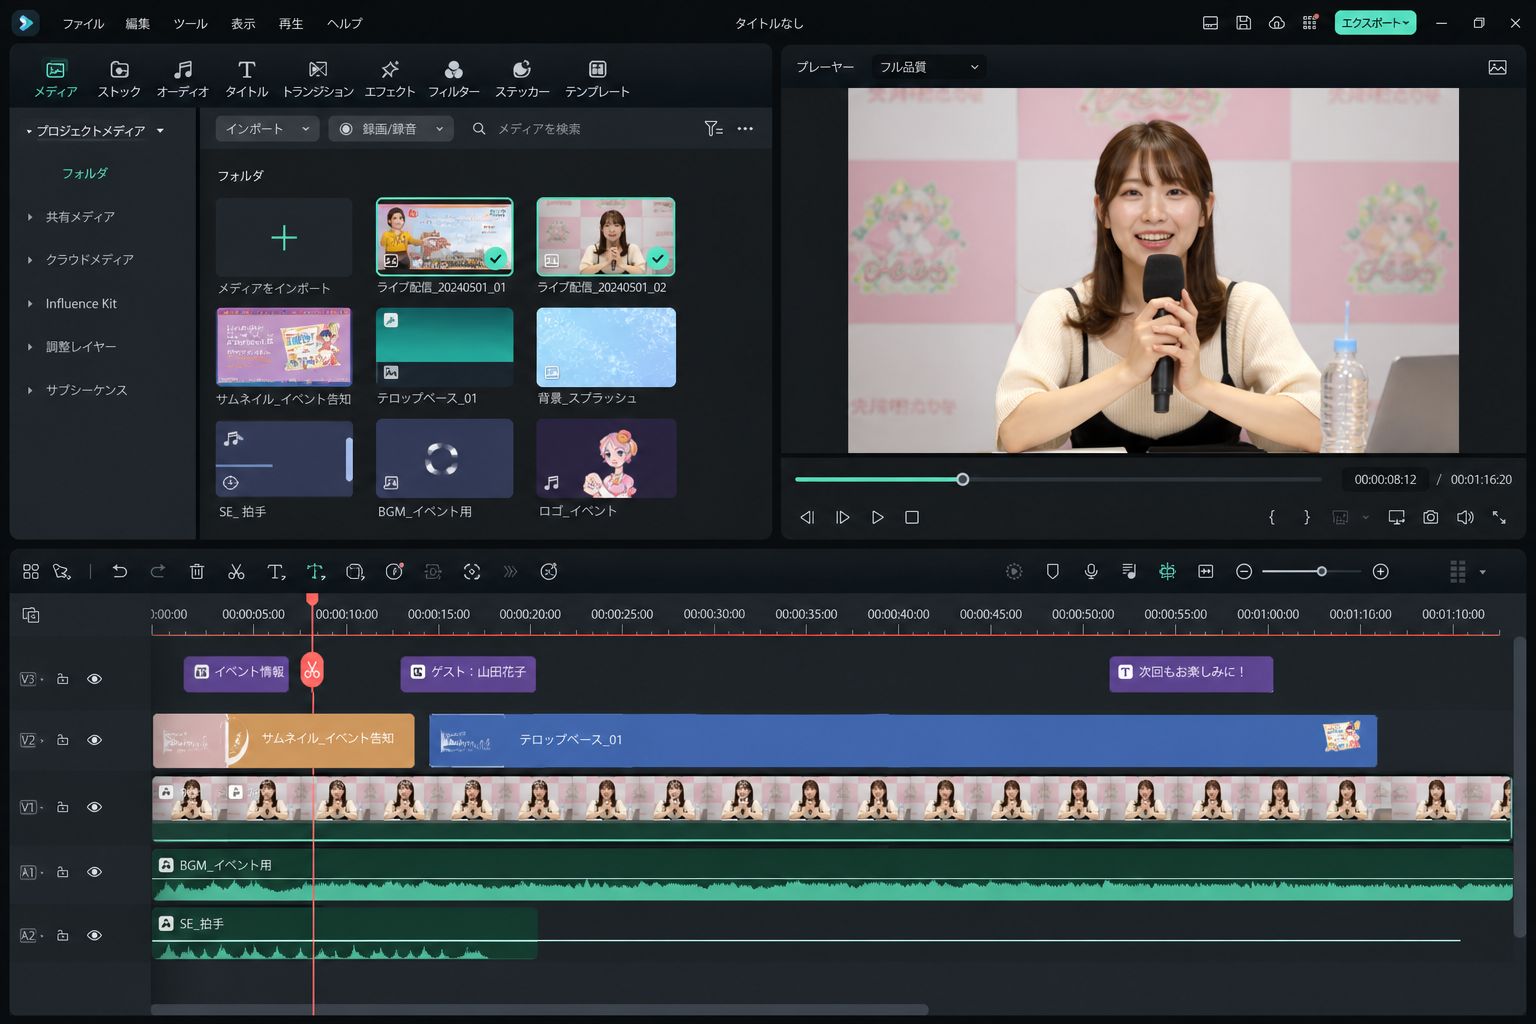Image resolution: width=1536 pixels, height=1024 pixels.
Task: Step back one frame in player
Action: point(807,517)
